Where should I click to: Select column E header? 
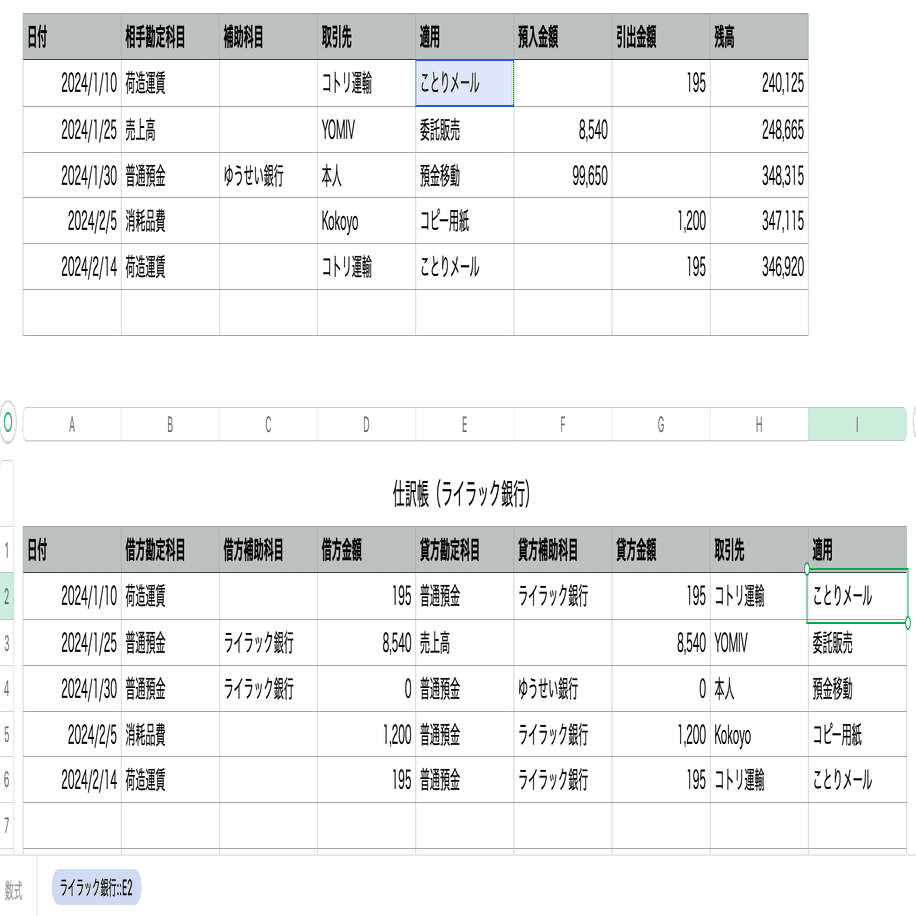tap(464, 424)
